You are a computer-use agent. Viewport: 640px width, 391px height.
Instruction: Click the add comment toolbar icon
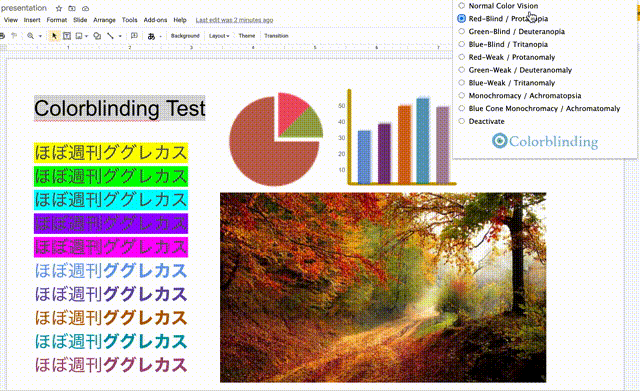(x=134, y=36)
